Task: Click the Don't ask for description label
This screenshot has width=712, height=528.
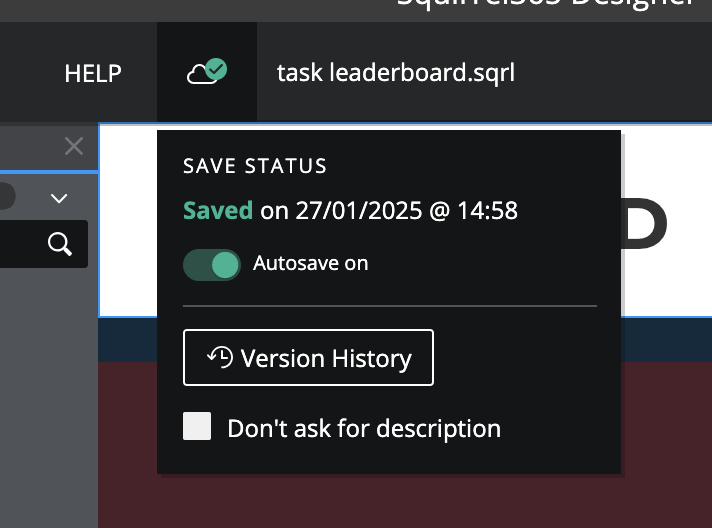Action: click(364, 429)
